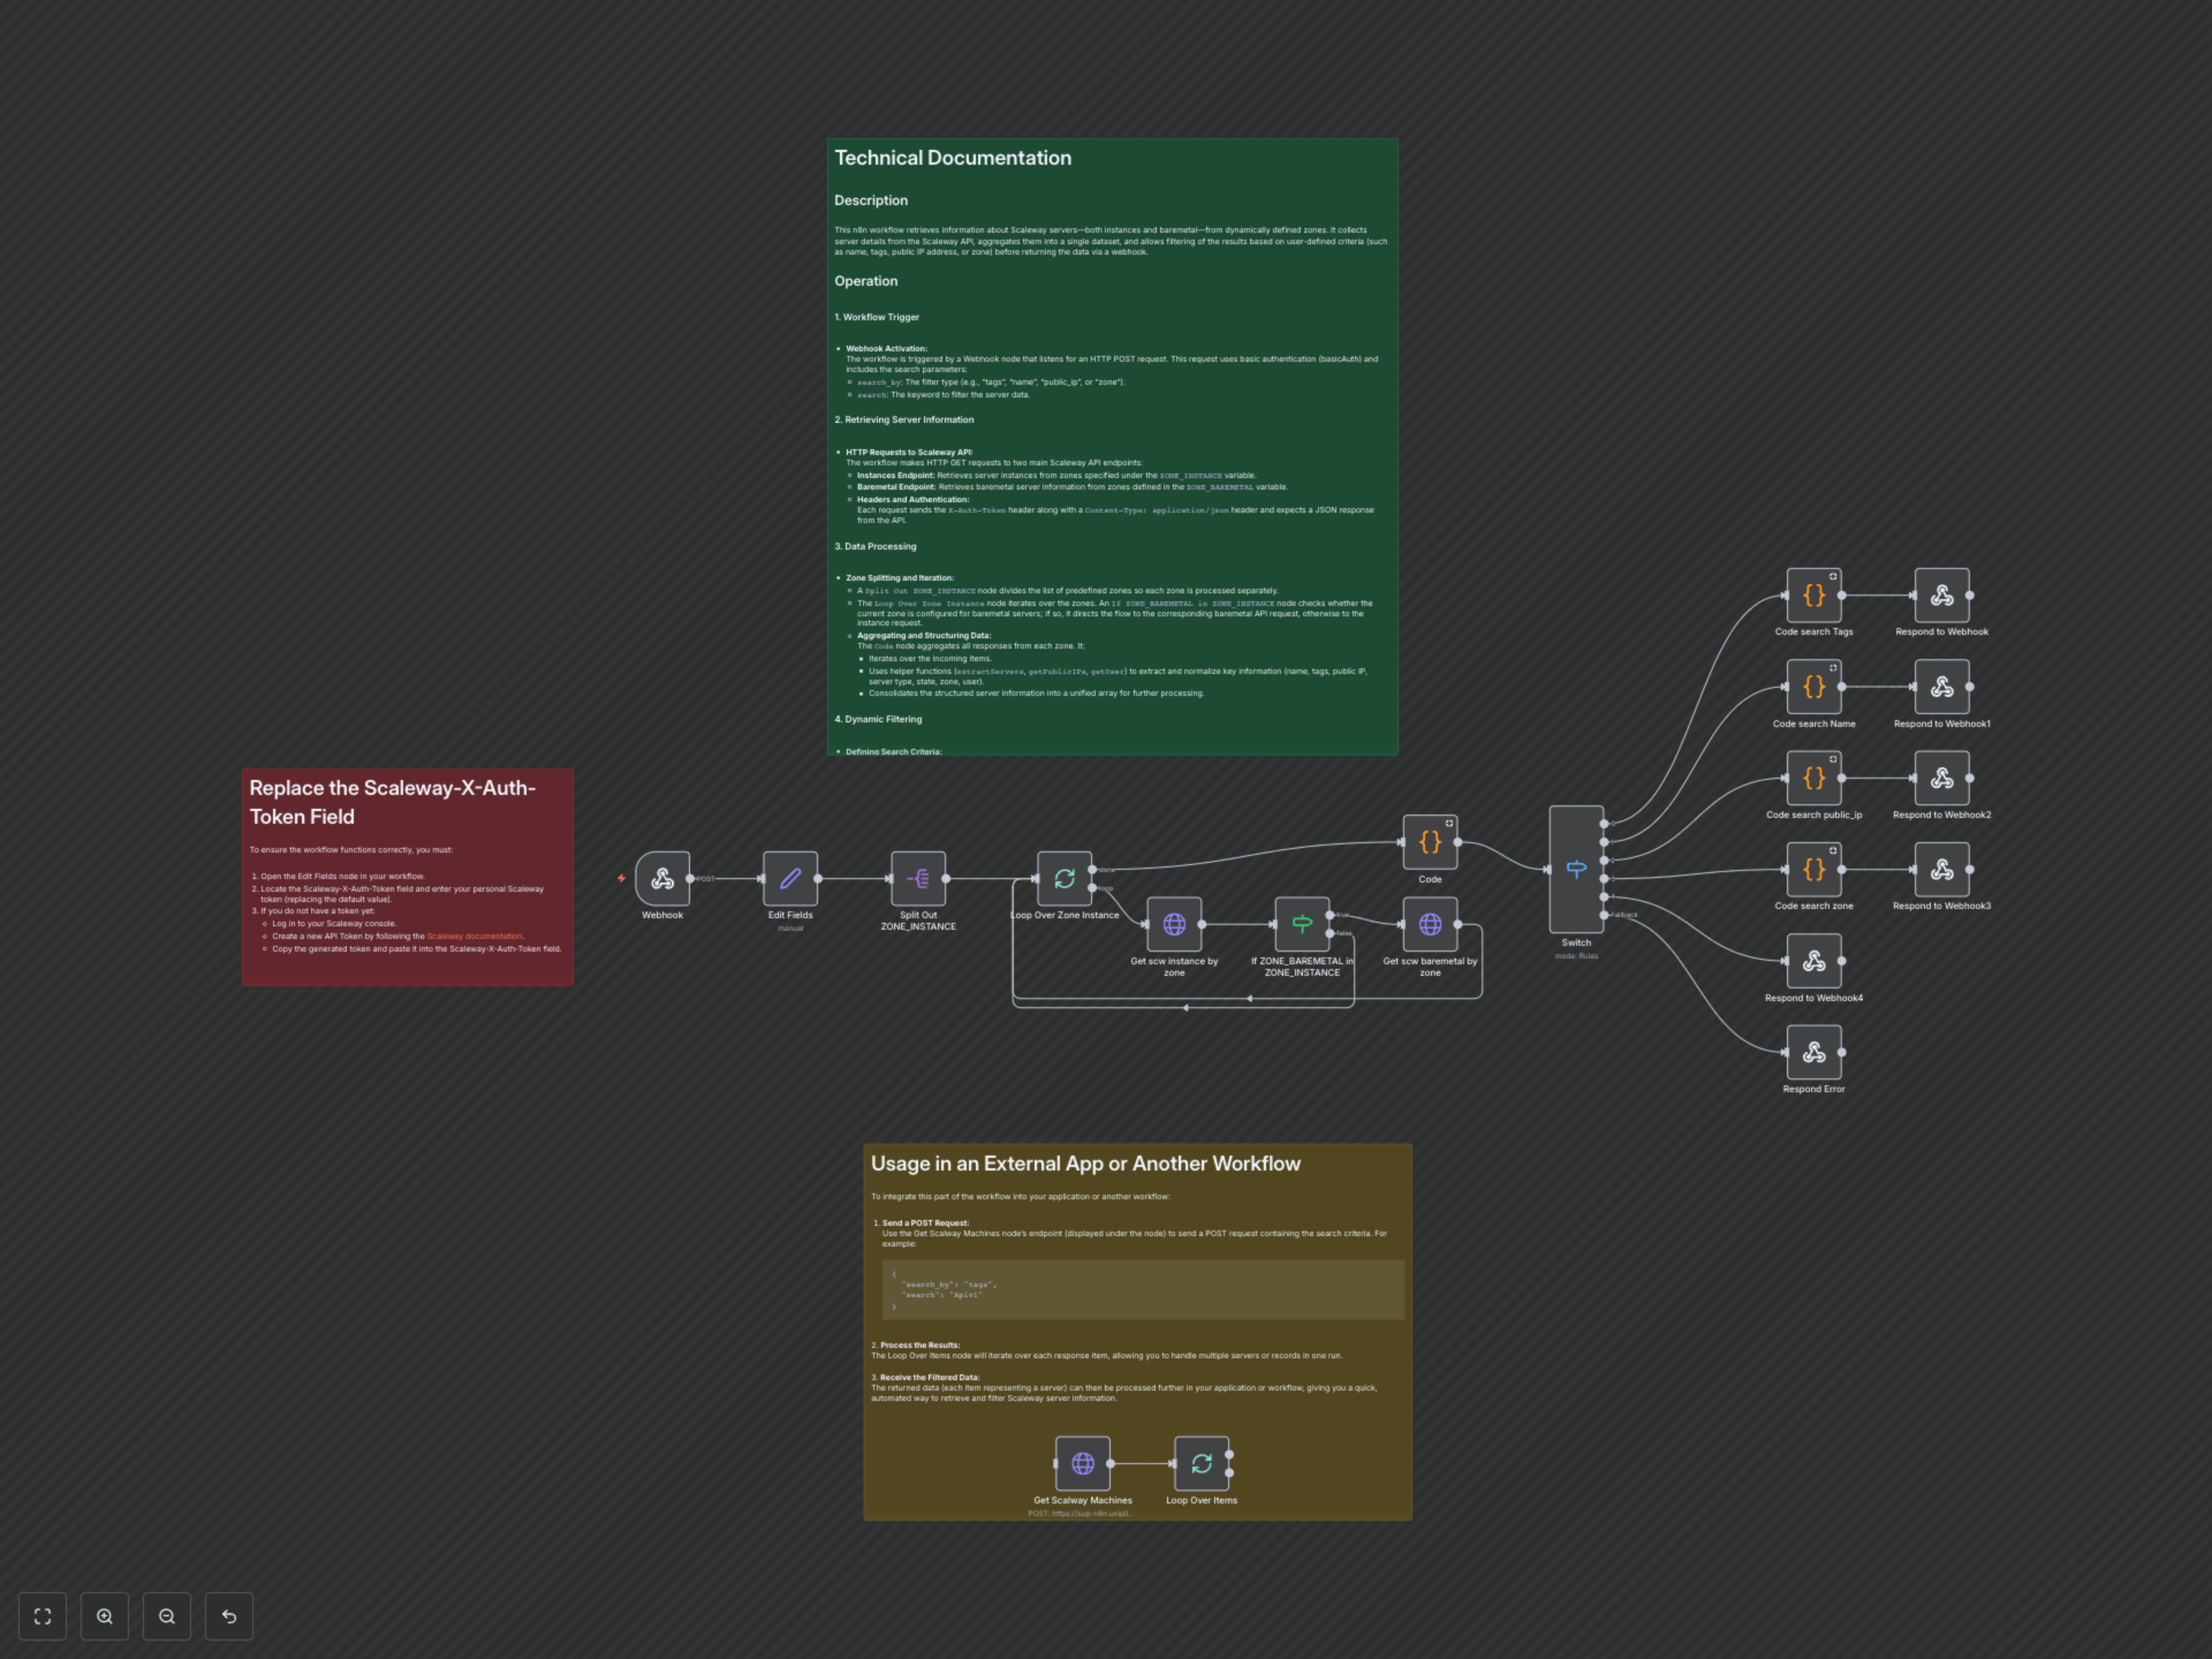Select the Edit Fields pencil node
The image size is (2212, 1659).
coord(790,878)
